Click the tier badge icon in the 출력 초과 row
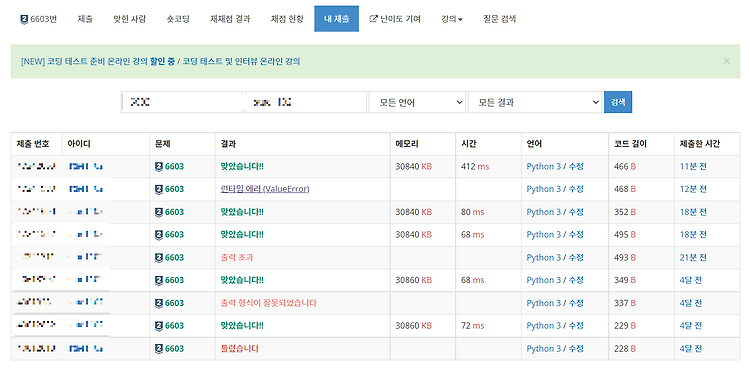Screen dimensions: 750x368 [159, 257]
